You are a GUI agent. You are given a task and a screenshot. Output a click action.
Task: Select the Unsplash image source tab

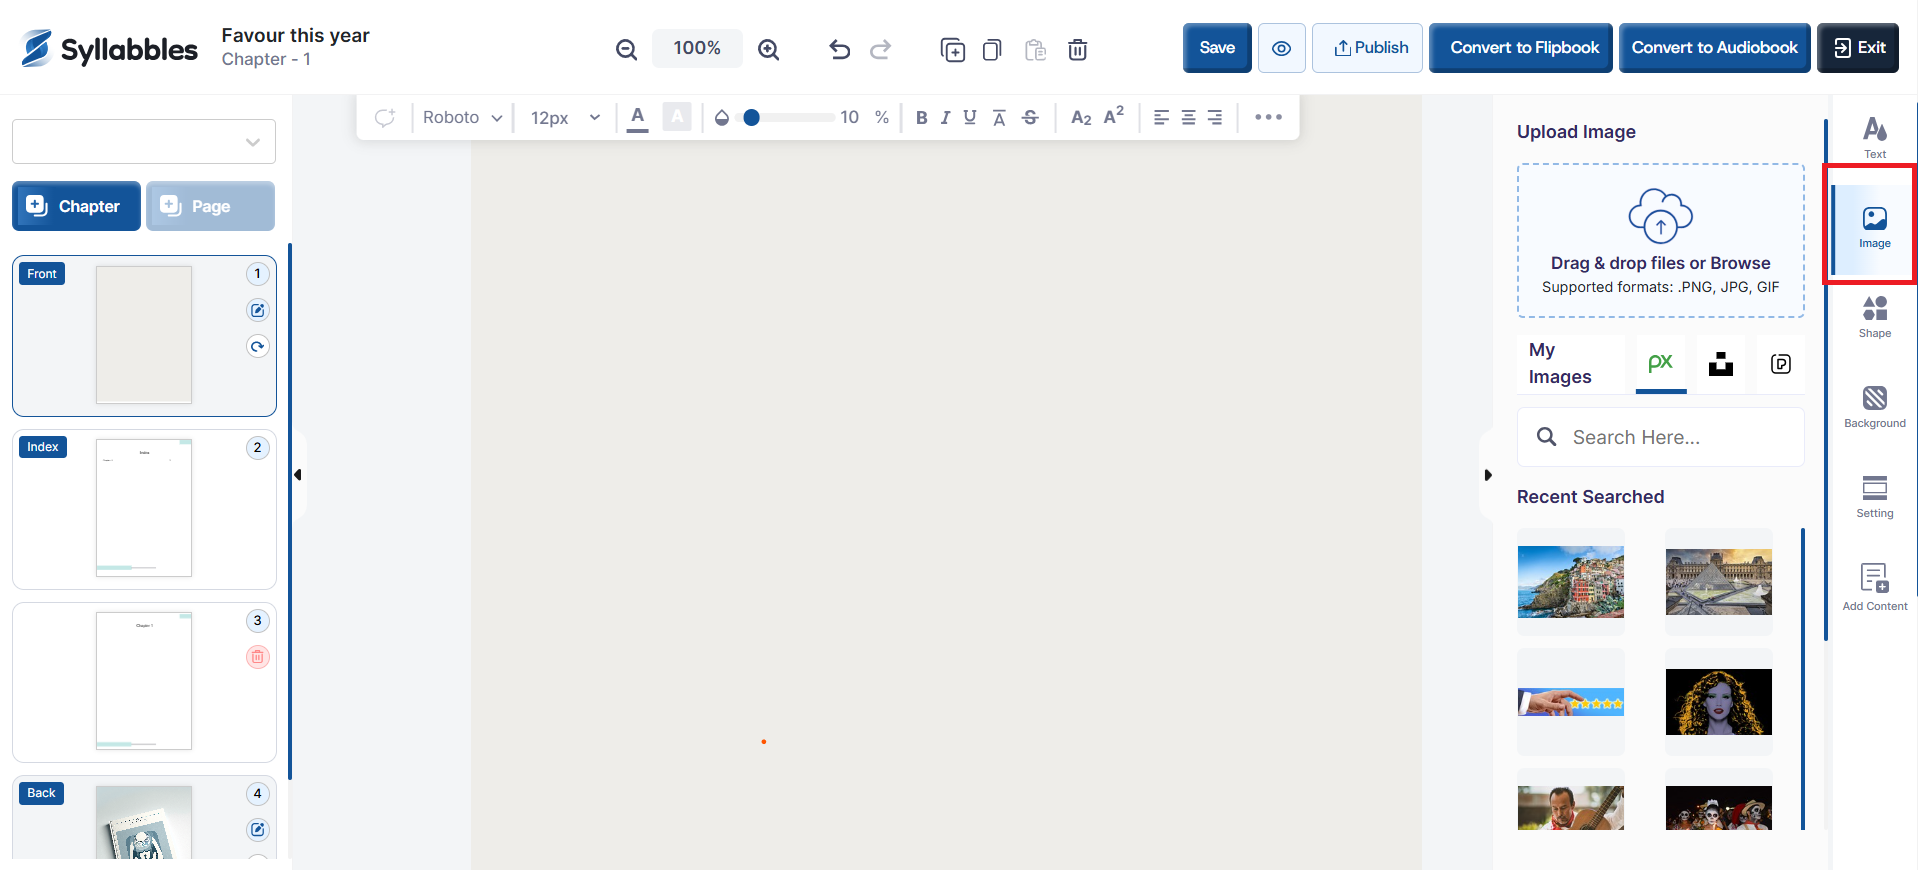point(1720,364)
